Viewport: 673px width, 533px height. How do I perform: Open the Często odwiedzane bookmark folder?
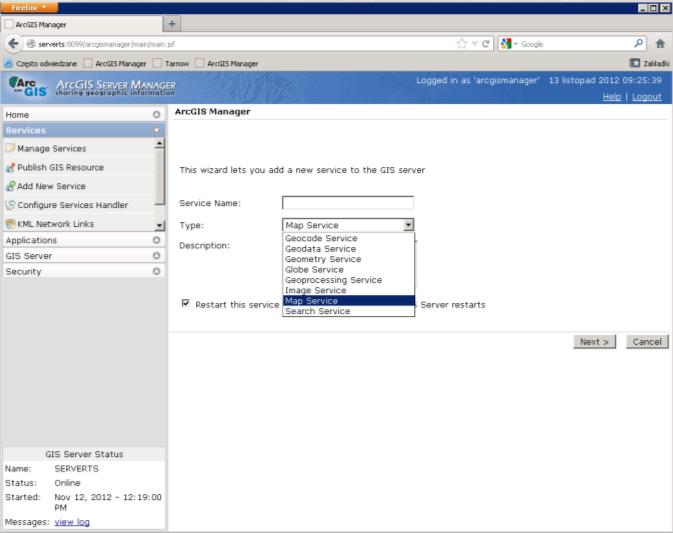coord(41,64)
